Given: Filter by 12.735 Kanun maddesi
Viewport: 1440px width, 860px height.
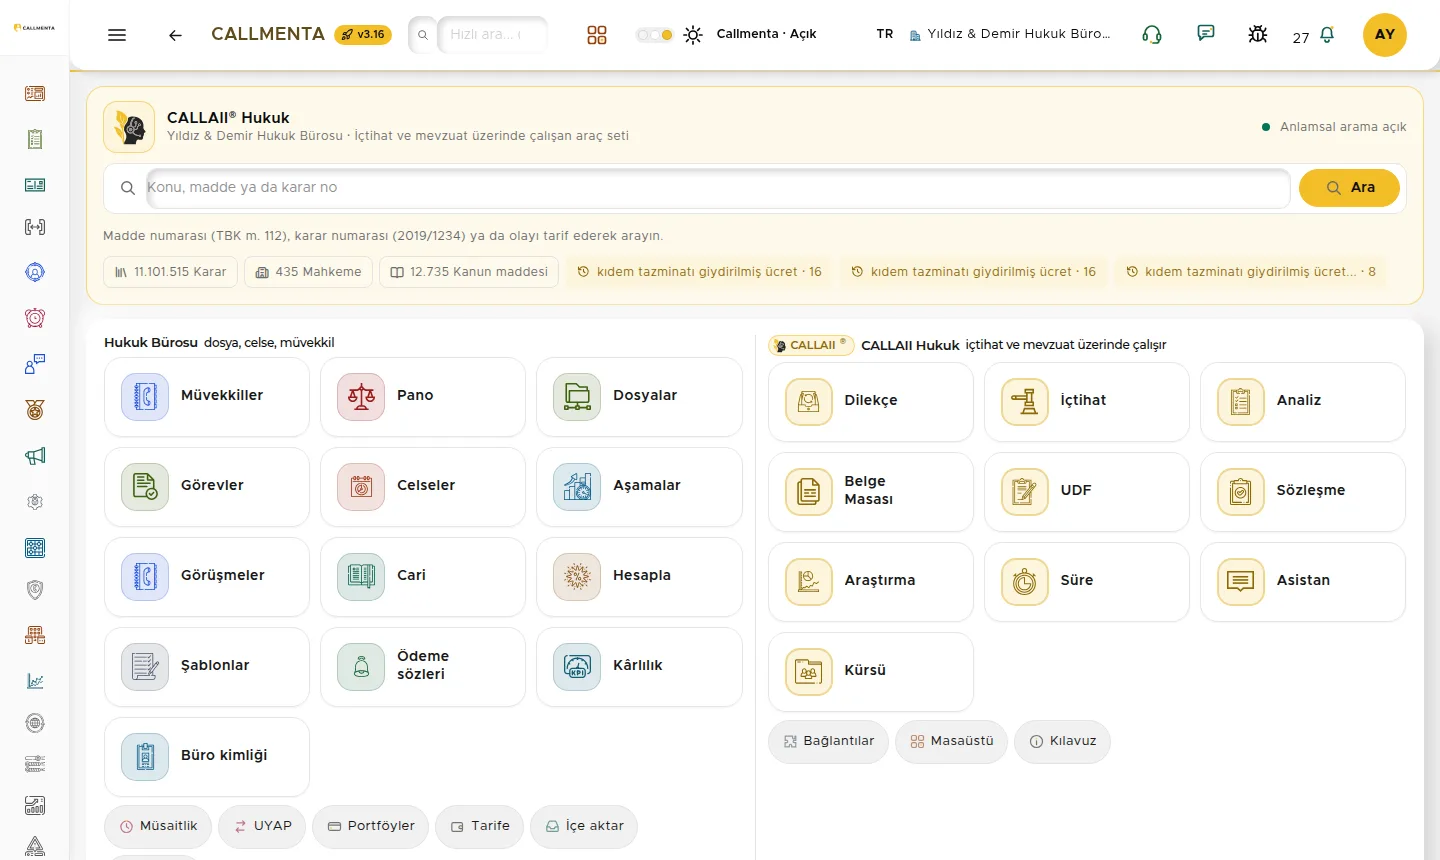Looking at the screenshot, I should [x=469, y=272].
